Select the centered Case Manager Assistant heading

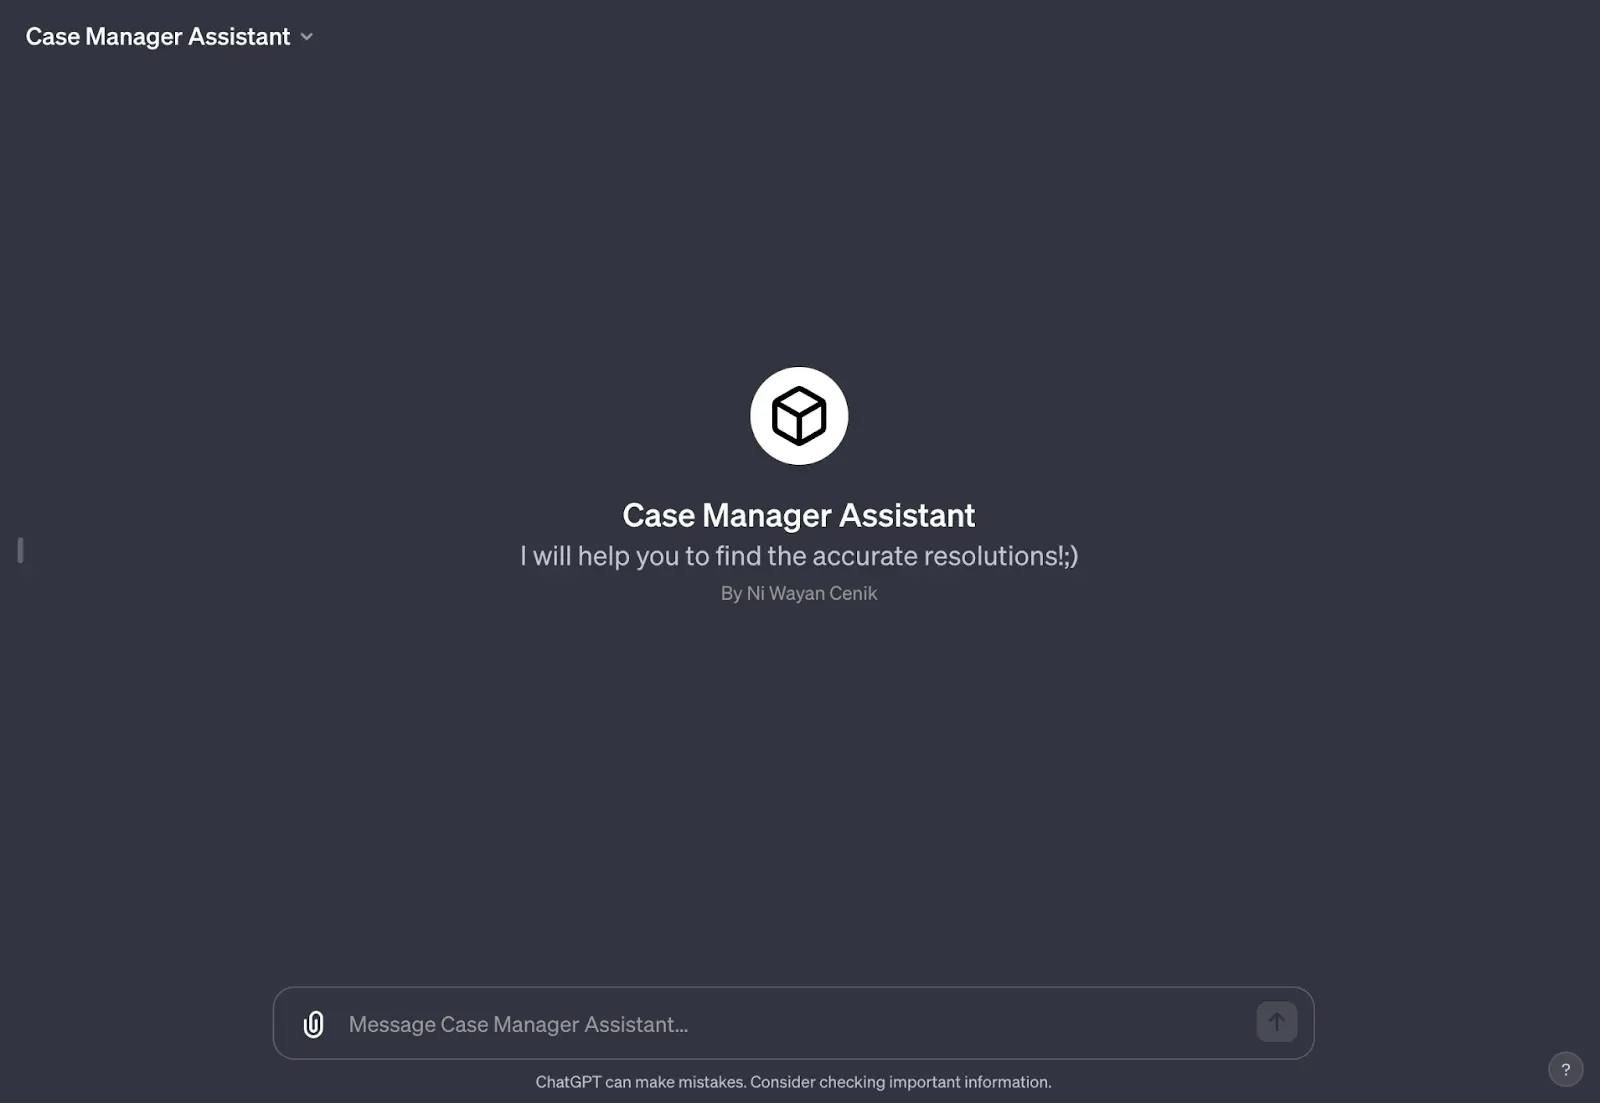799,515
